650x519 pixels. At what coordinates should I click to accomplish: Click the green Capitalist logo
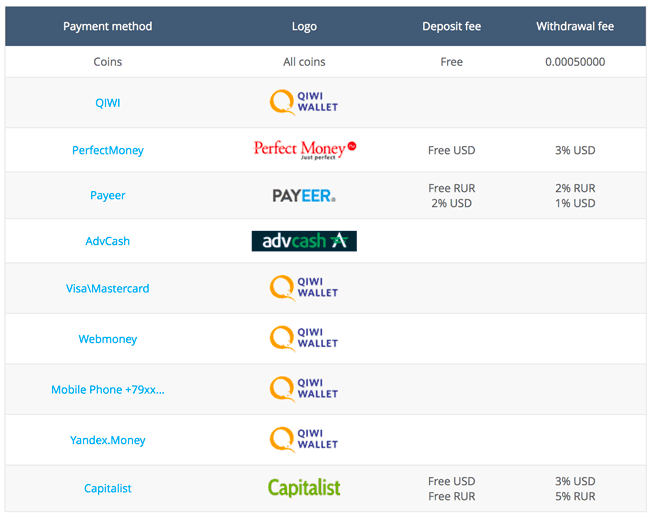[304, 488]
